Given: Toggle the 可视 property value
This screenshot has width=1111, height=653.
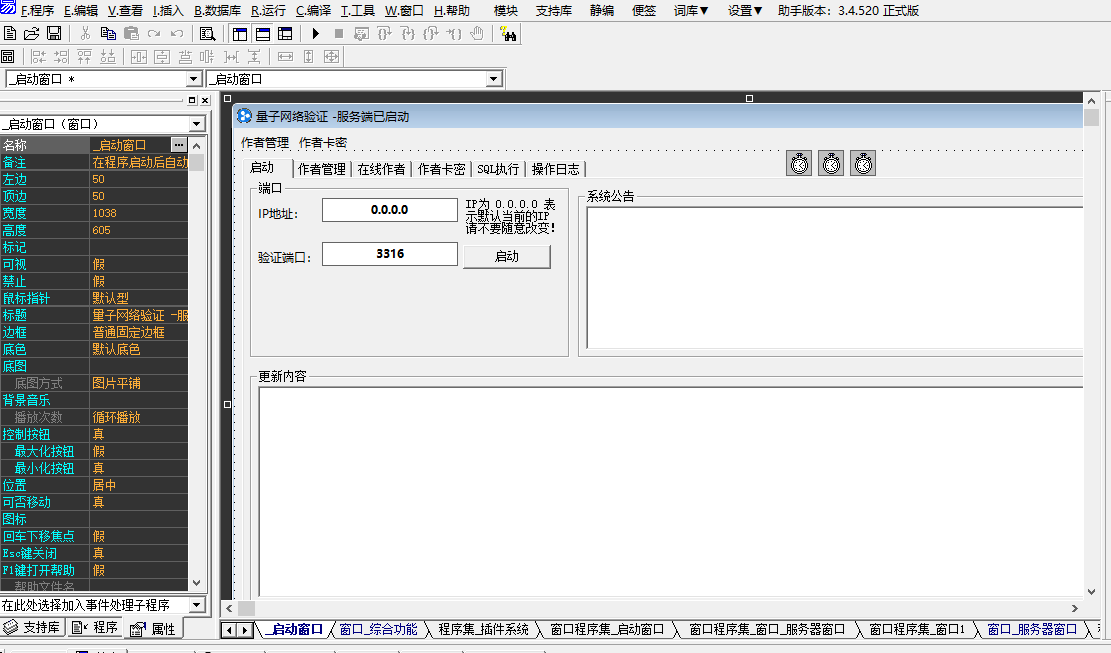Looking at the screenshot, I should tap(138, 264).
